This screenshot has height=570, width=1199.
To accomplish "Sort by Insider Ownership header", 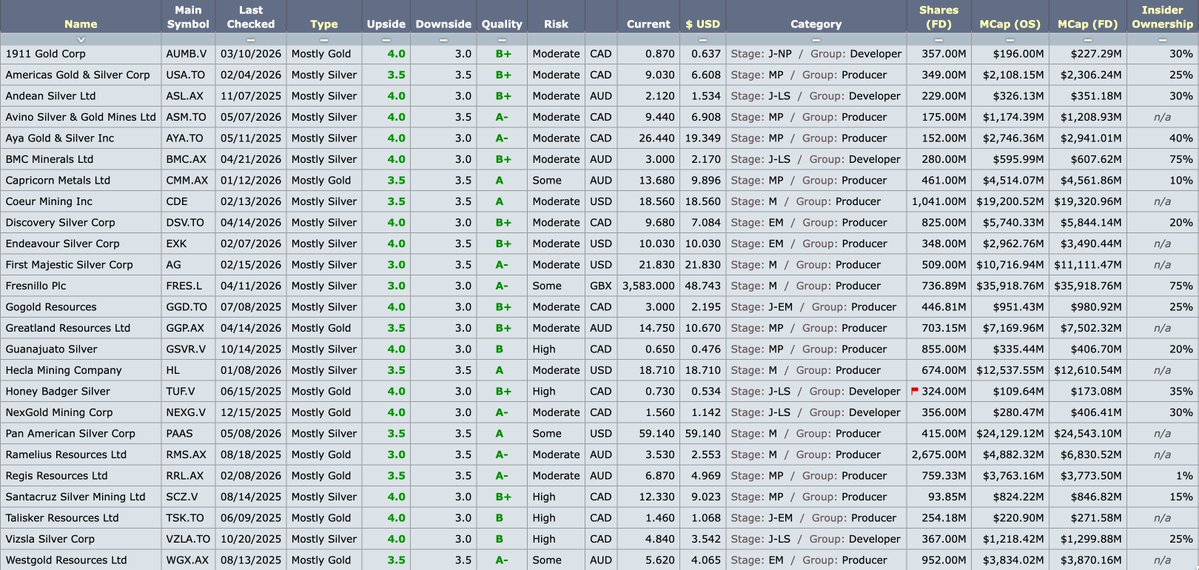I will click(1162, 17).
